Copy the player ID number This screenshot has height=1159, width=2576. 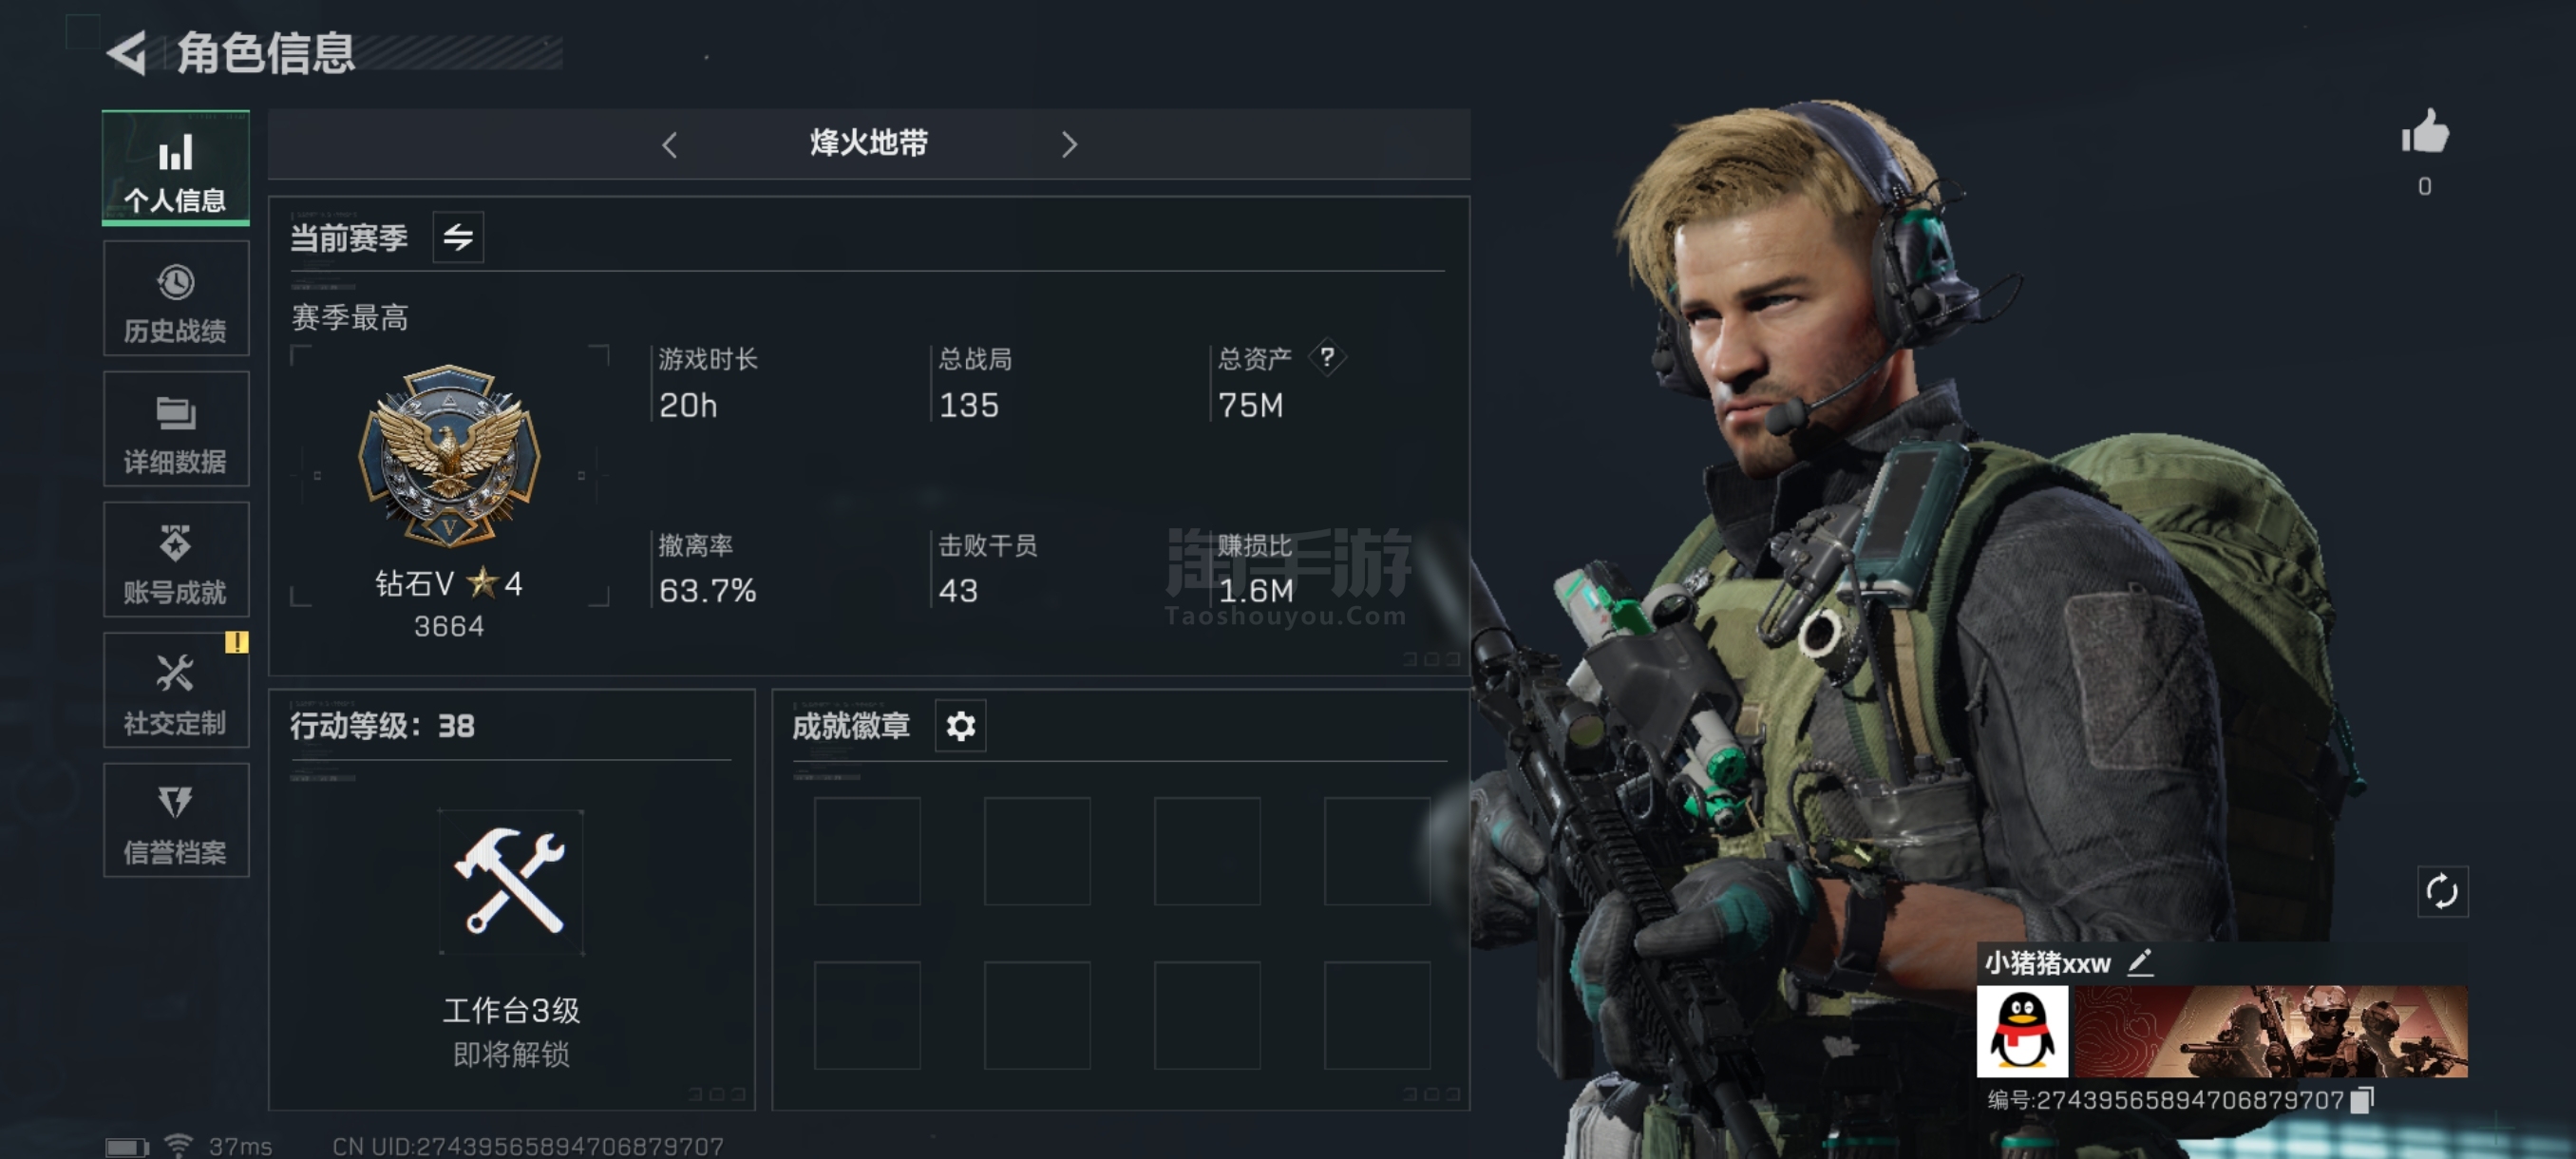2362,1100
